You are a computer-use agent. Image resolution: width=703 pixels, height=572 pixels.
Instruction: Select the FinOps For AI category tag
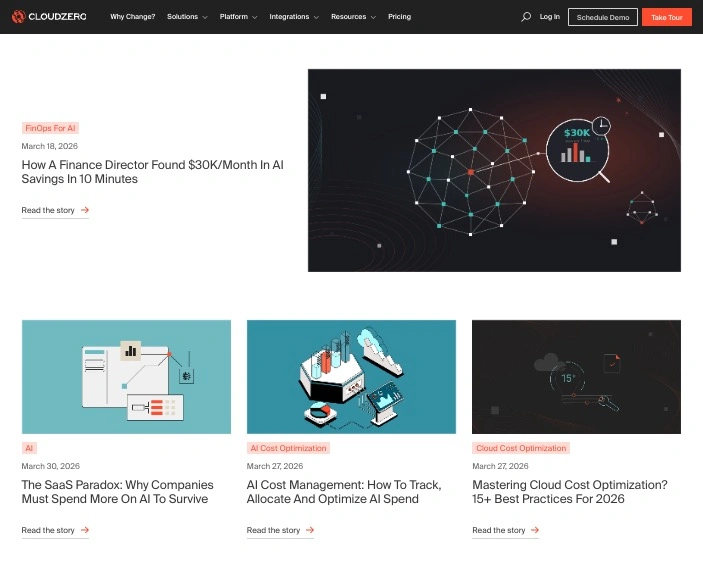coord(50,128)
